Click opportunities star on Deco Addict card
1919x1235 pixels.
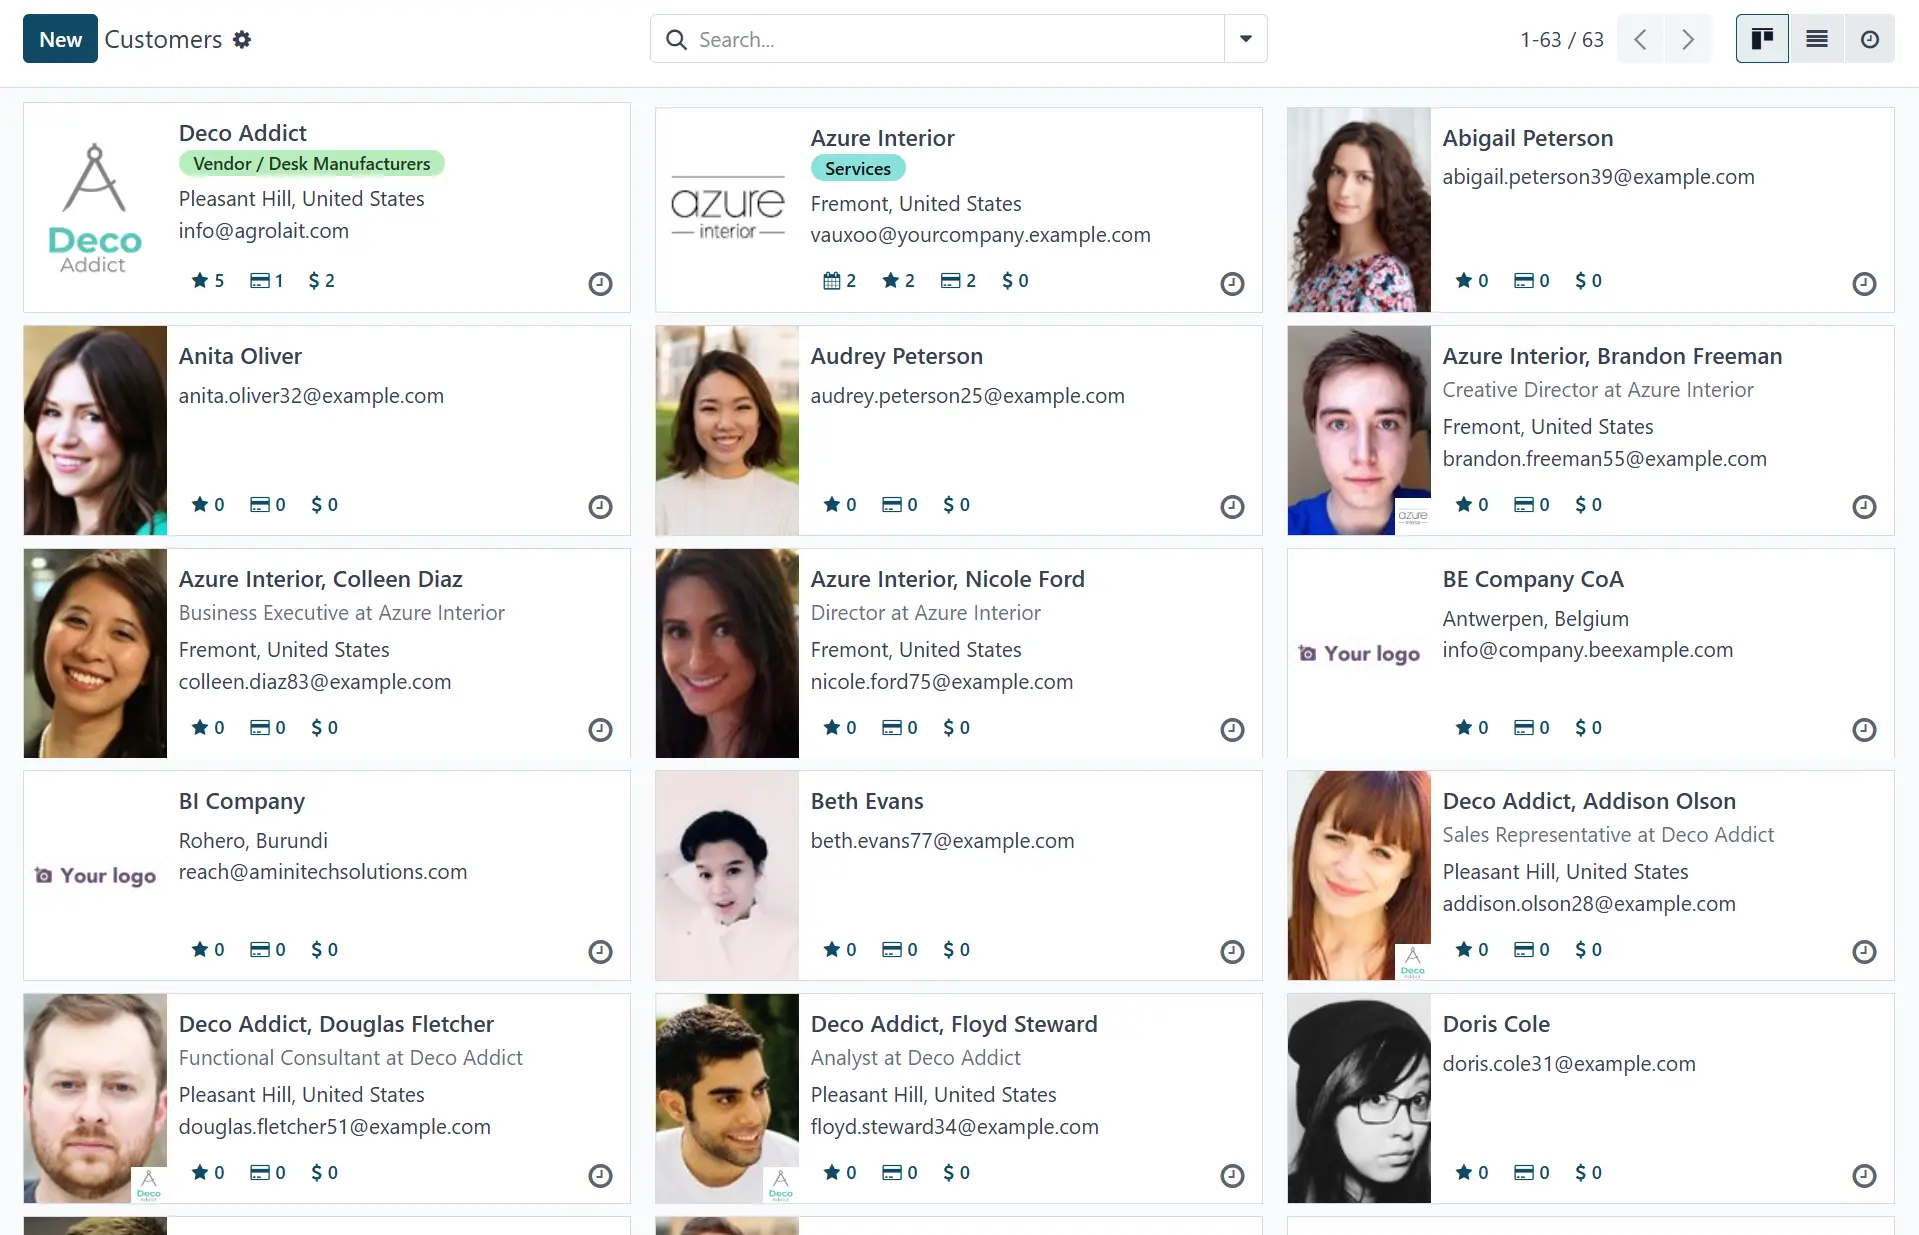tap(207, 281)
